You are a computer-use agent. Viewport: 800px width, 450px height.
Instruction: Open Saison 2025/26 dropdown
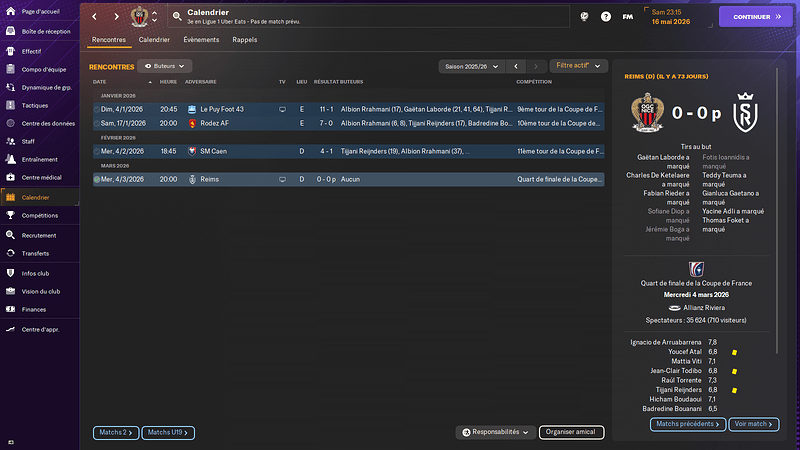[472, 67]
